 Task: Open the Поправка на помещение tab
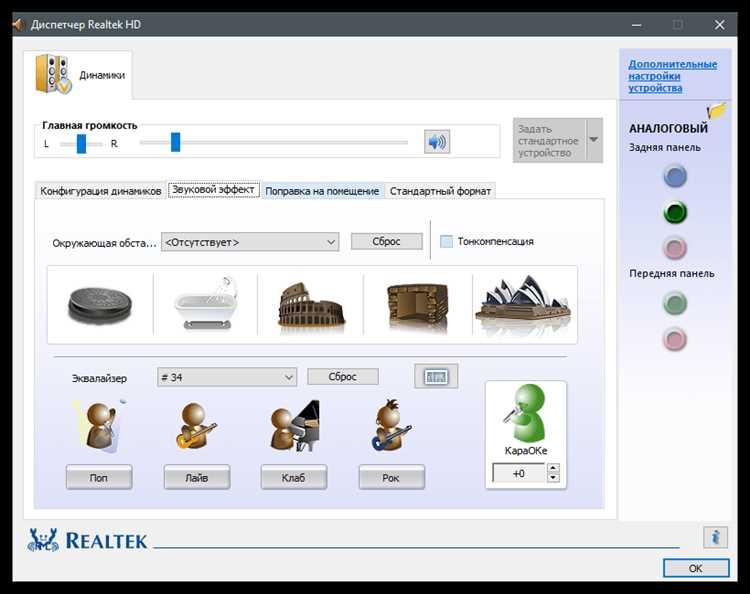[x=322, y=191]
